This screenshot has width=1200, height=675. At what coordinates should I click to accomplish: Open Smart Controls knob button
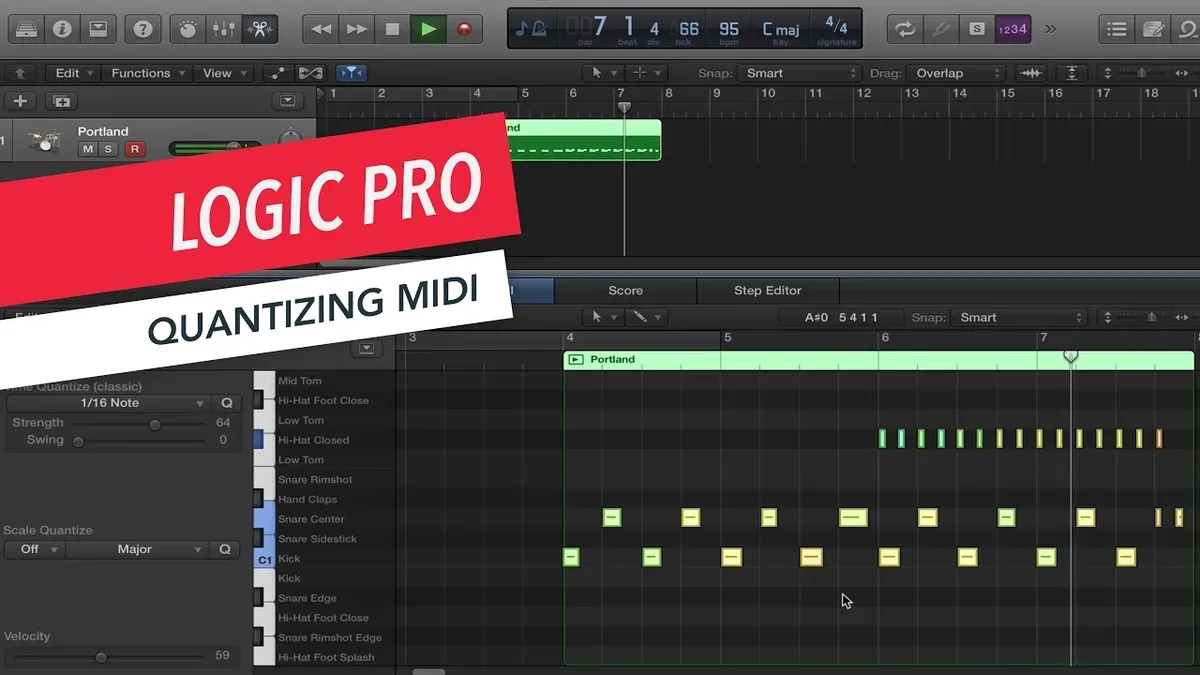188,29
